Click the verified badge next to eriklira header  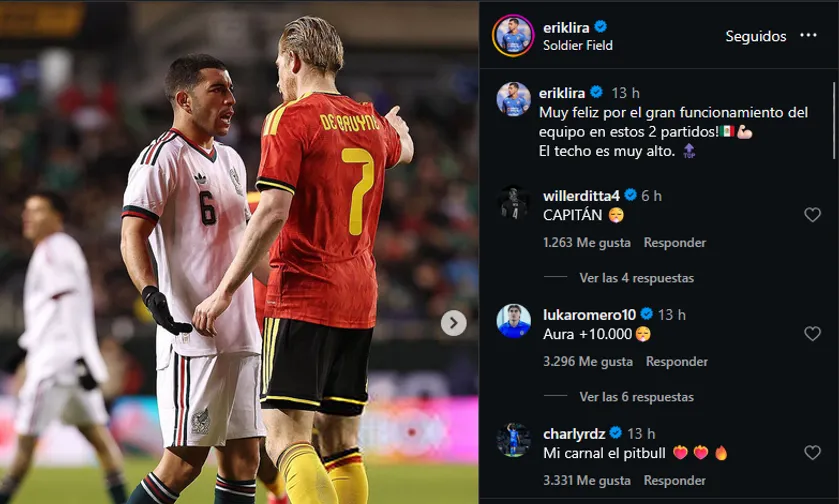[x=600, y=26]
